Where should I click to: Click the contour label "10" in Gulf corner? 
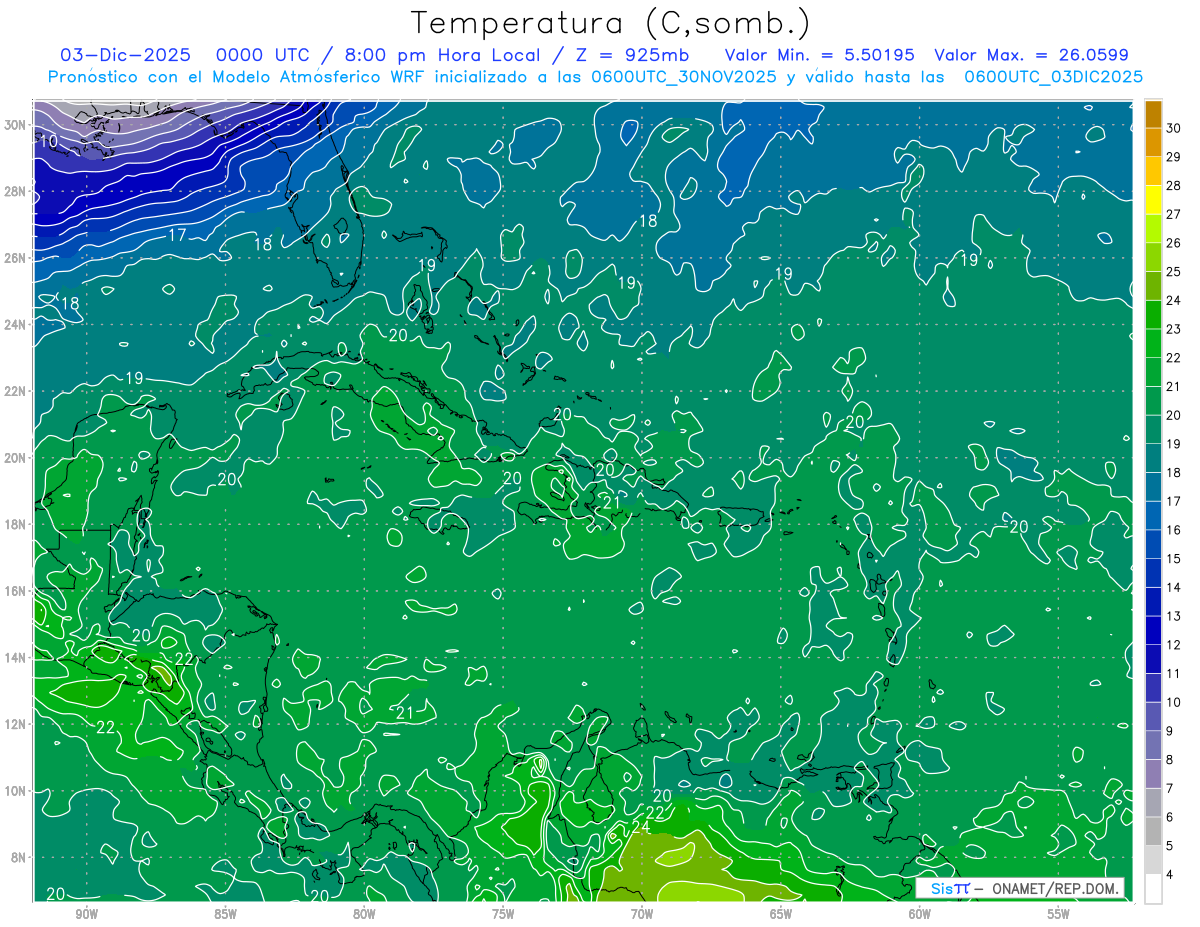[47, 142]
